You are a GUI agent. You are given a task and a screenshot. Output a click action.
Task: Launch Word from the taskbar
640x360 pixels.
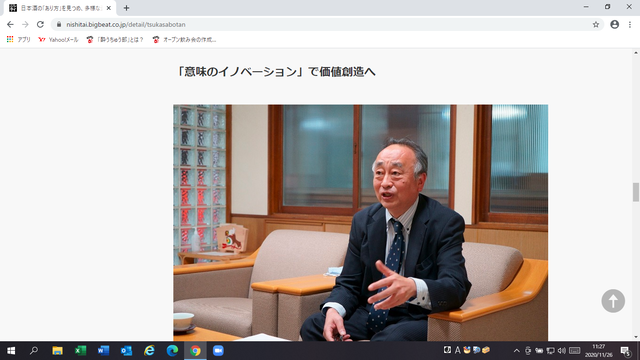[103, 351]
